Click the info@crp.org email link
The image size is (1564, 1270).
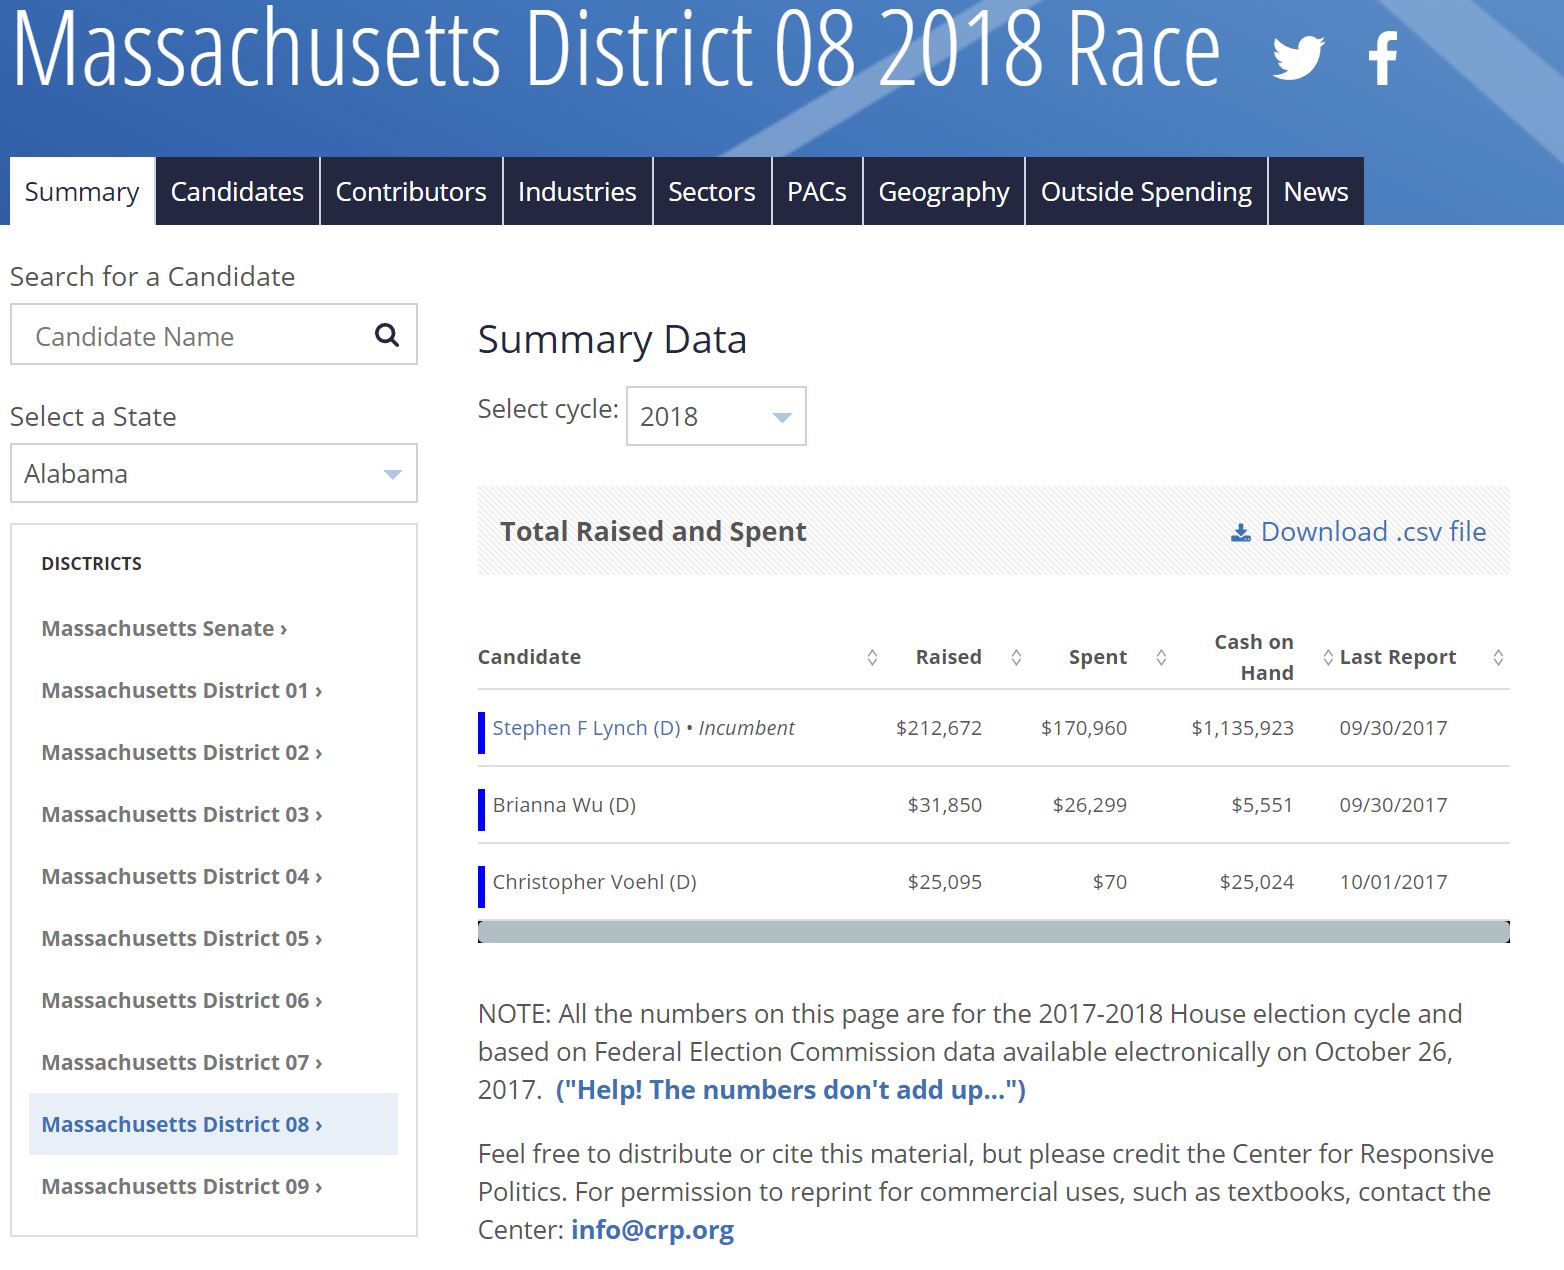point(653,1229)
